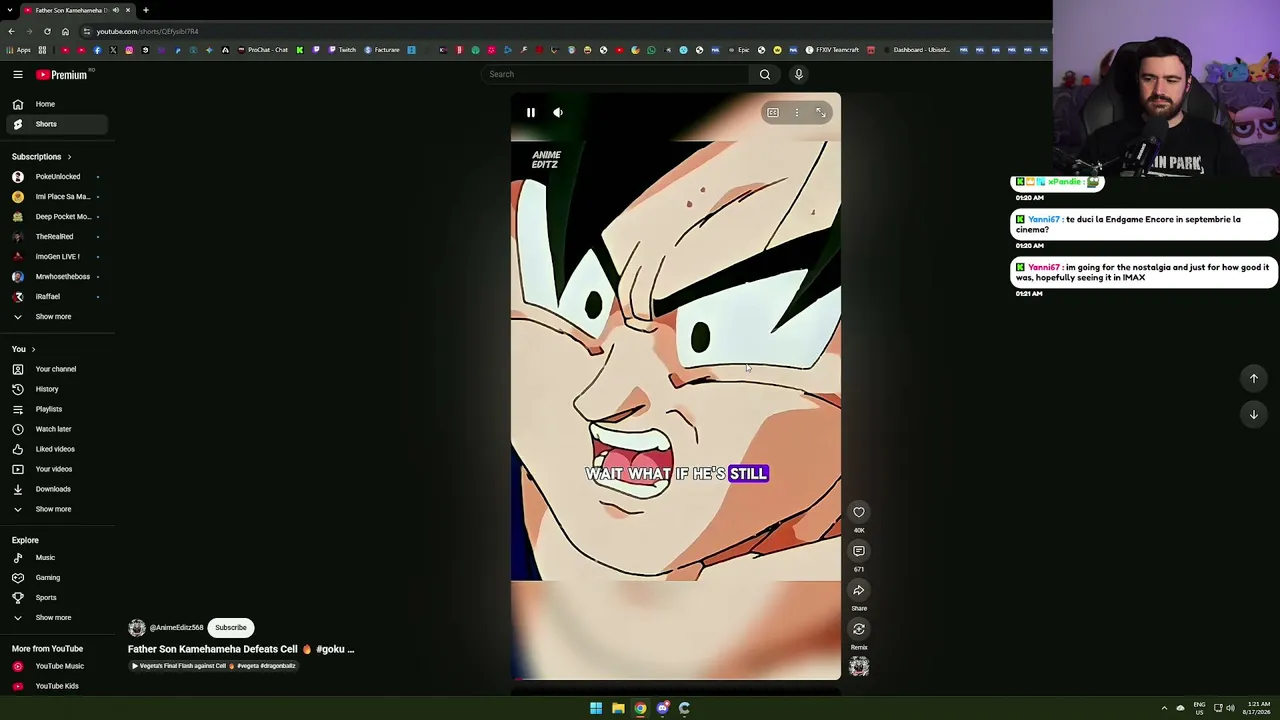
Task: Show more Explore items below Sports
Action: point(56,618)
